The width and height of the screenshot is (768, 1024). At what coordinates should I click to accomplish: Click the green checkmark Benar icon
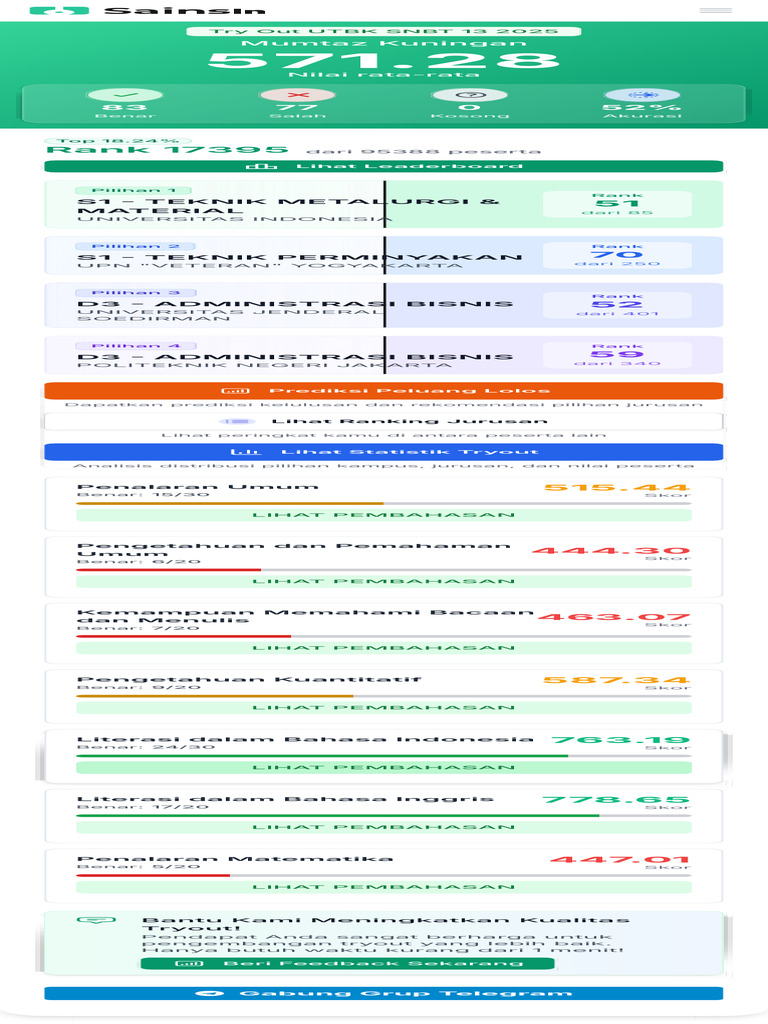click(124, 95)
